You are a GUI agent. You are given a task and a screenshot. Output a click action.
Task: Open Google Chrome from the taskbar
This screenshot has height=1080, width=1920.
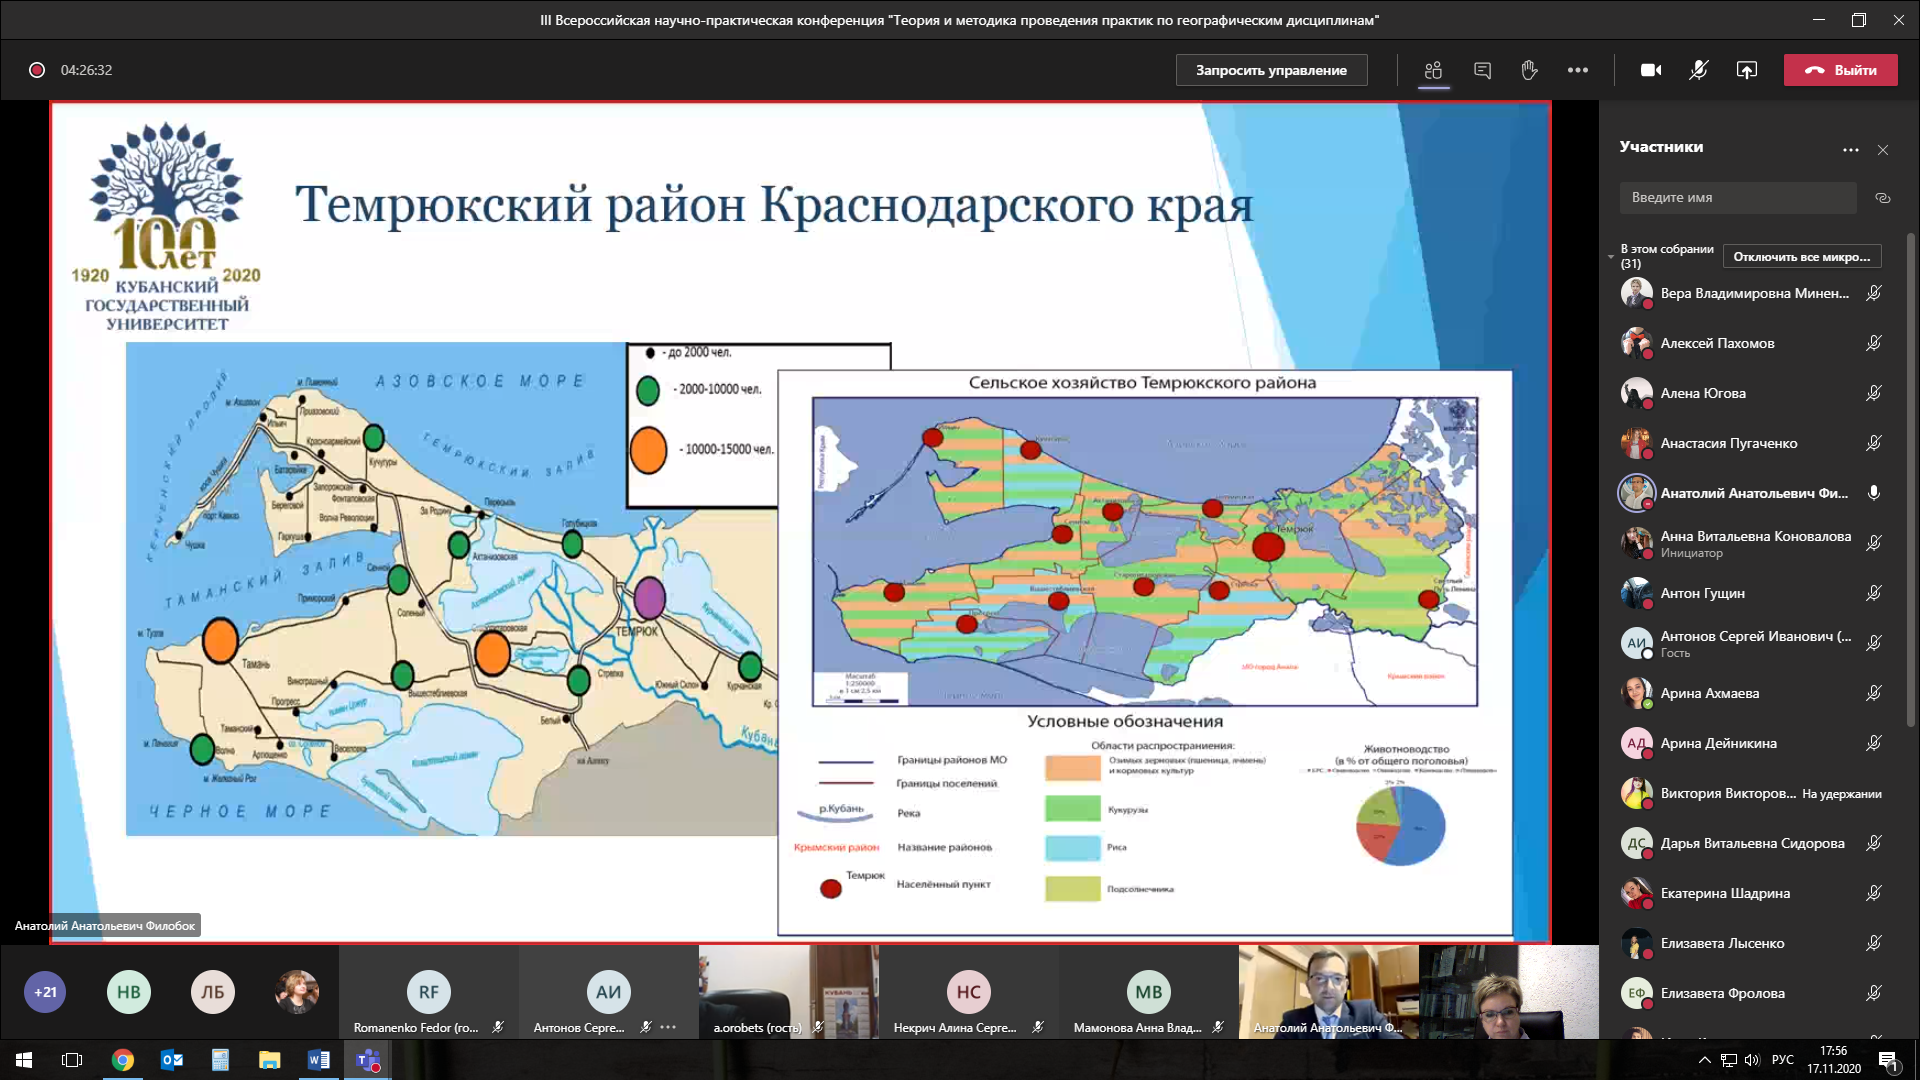tap(123, 1060)
